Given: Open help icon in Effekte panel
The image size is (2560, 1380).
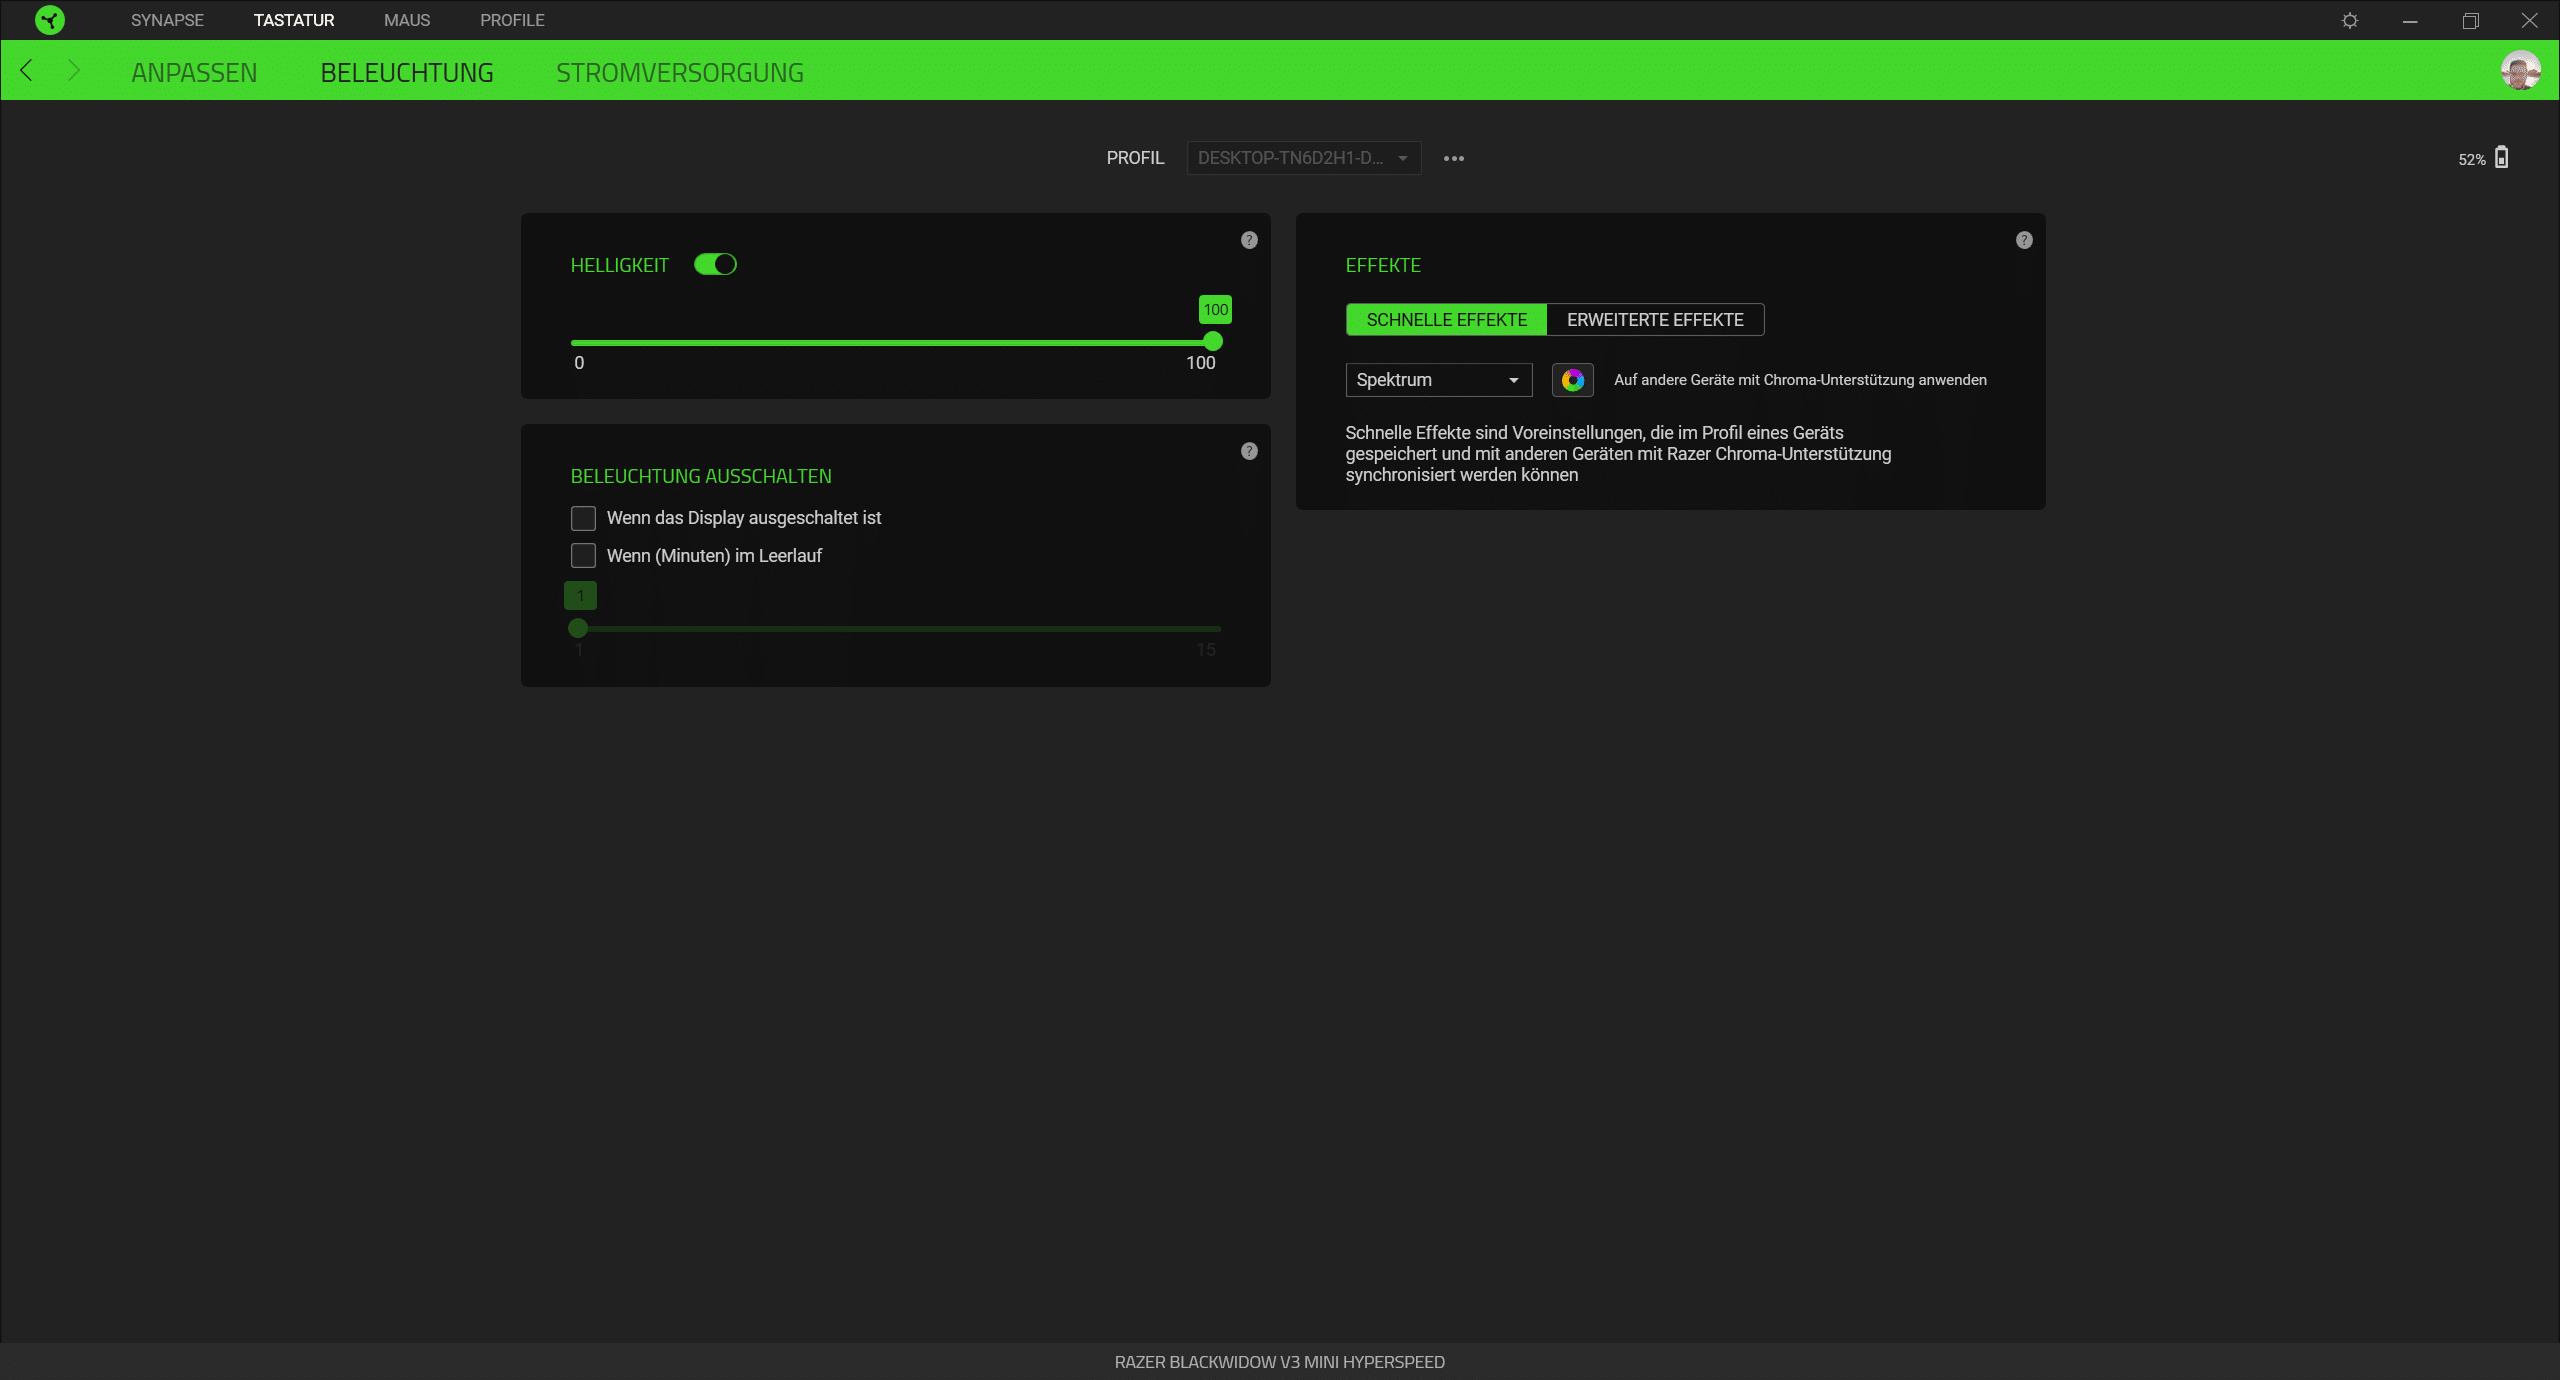Looking at the screenshot, I should pos(2024,240).
